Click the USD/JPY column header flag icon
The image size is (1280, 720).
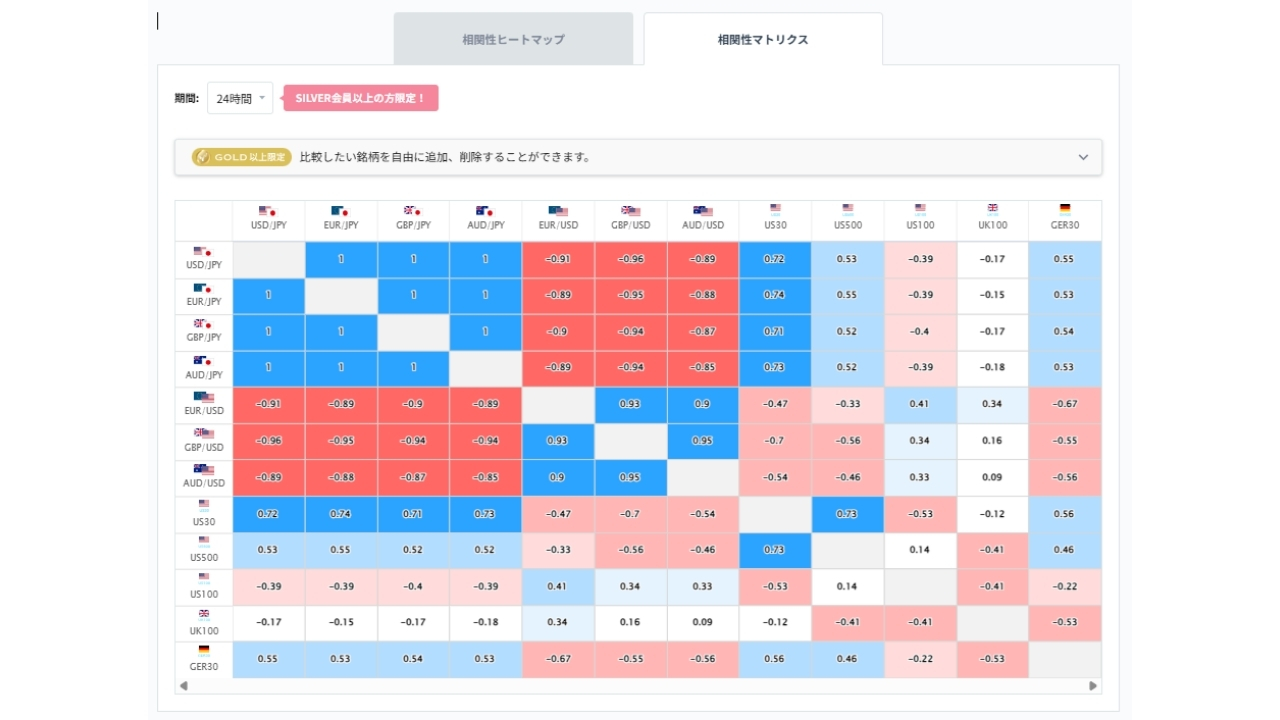point(268,211)
